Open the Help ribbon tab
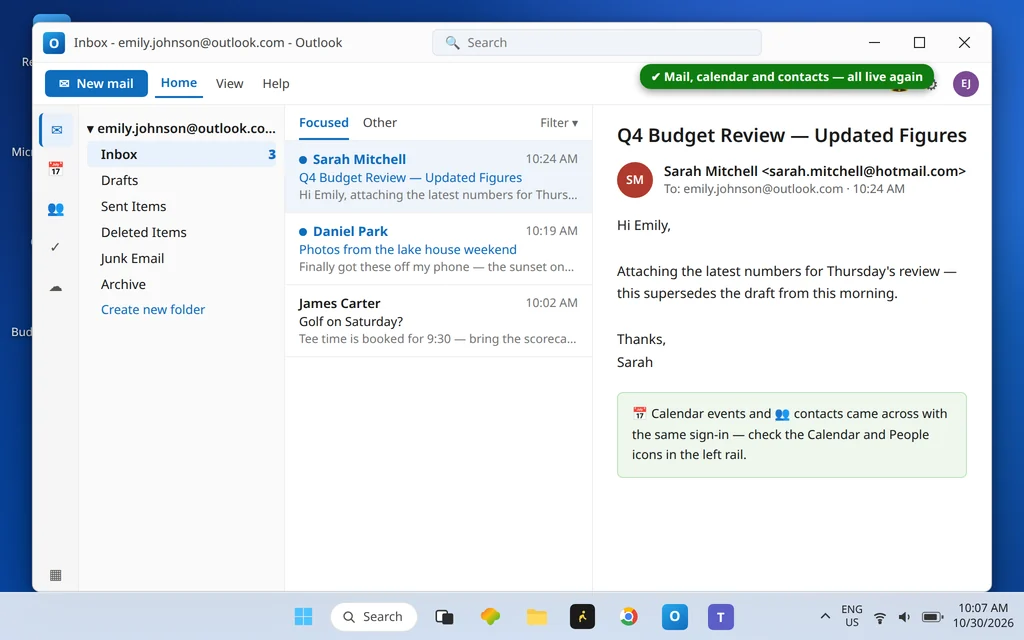The height and width of the screenshot is (640, 1024). pos(276,84)
